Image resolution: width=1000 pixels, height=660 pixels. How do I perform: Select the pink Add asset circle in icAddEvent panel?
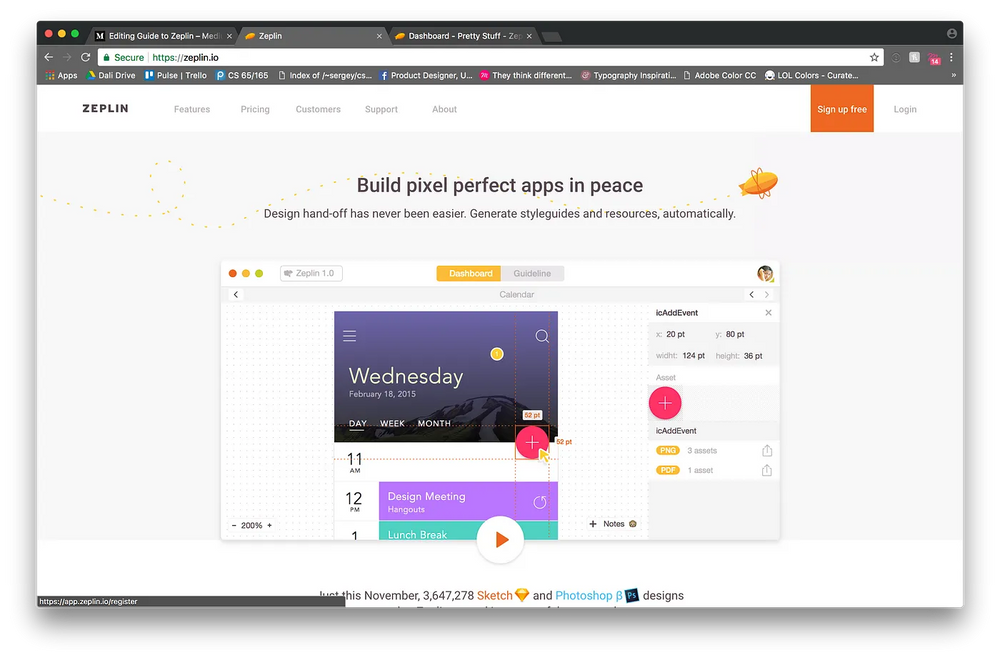tap(665, 403)
